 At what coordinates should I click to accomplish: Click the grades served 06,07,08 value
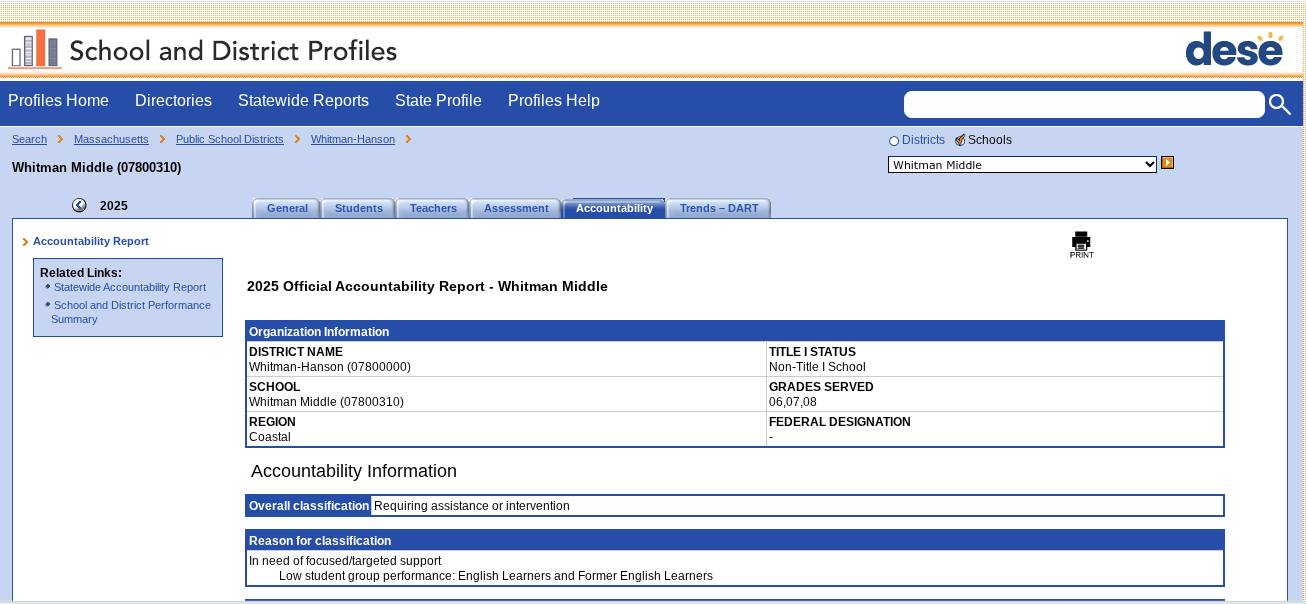[793, 402]
